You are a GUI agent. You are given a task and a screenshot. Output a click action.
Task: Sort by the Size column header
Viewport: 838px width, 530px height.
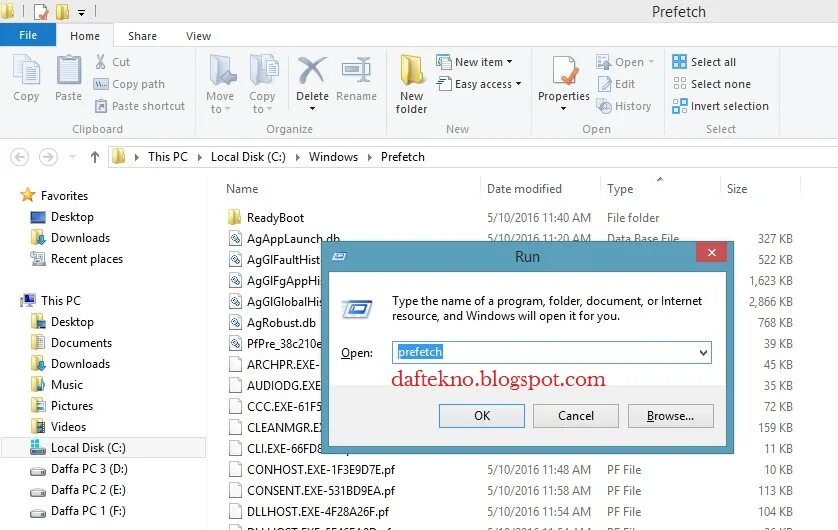(737, 189)
